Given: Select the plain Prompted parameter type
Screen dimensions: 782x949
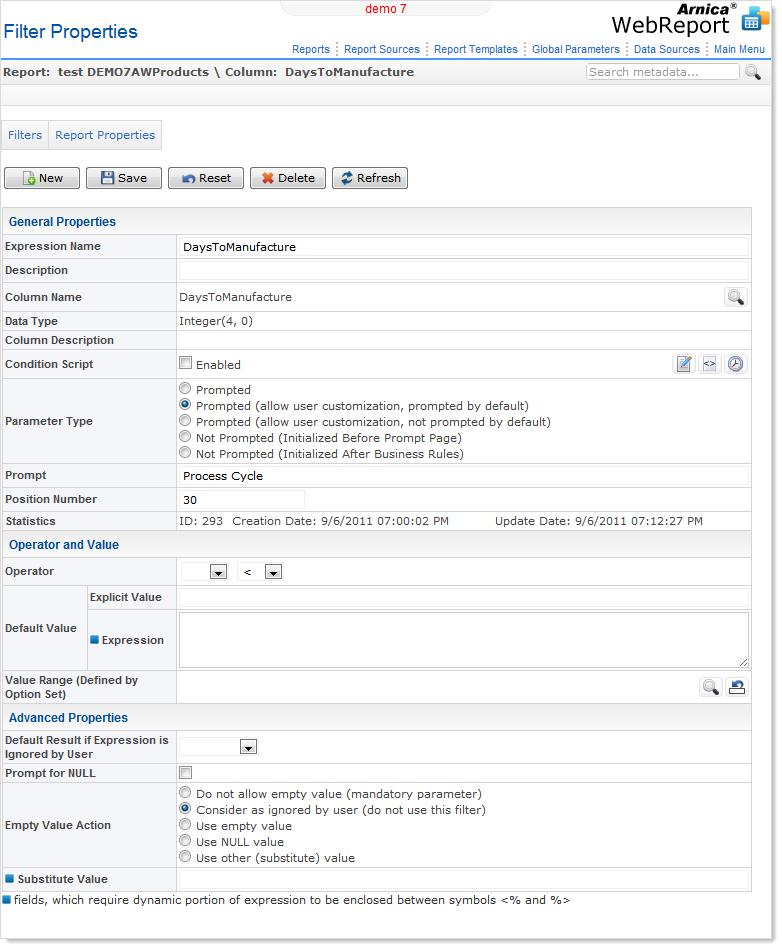Looking at the screenshot, I should [x=185, y=389].
